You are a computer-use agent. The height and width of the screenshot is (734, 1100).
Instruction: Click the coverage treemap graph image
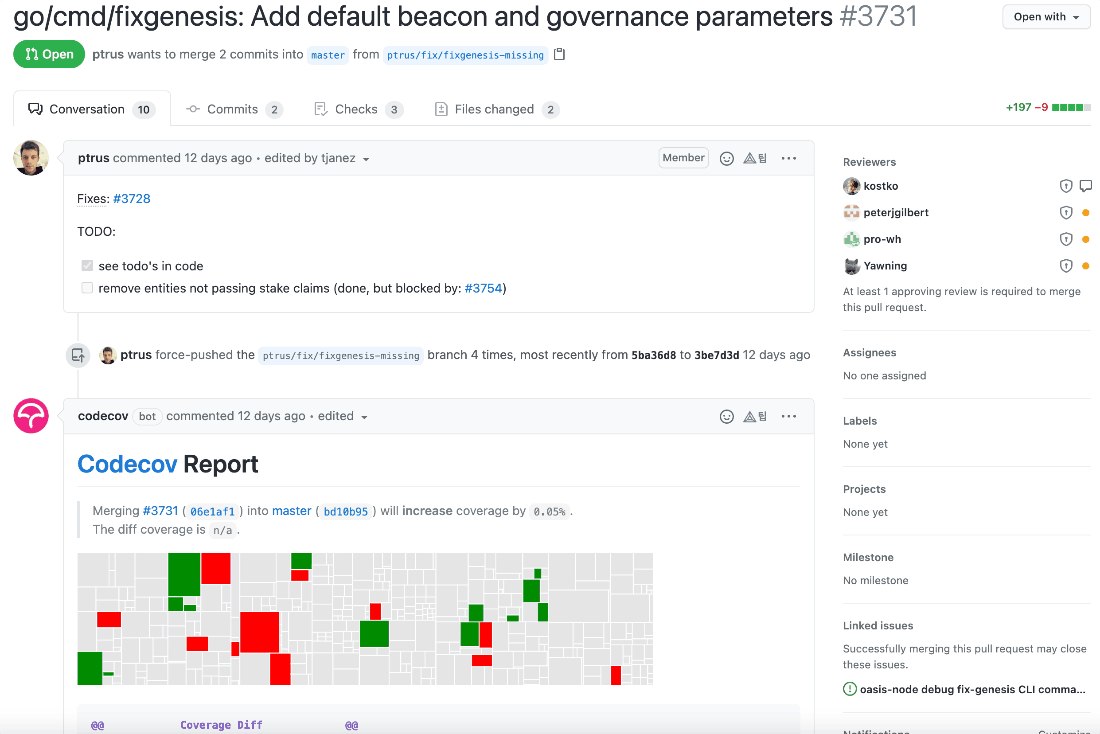coord(365,619)
